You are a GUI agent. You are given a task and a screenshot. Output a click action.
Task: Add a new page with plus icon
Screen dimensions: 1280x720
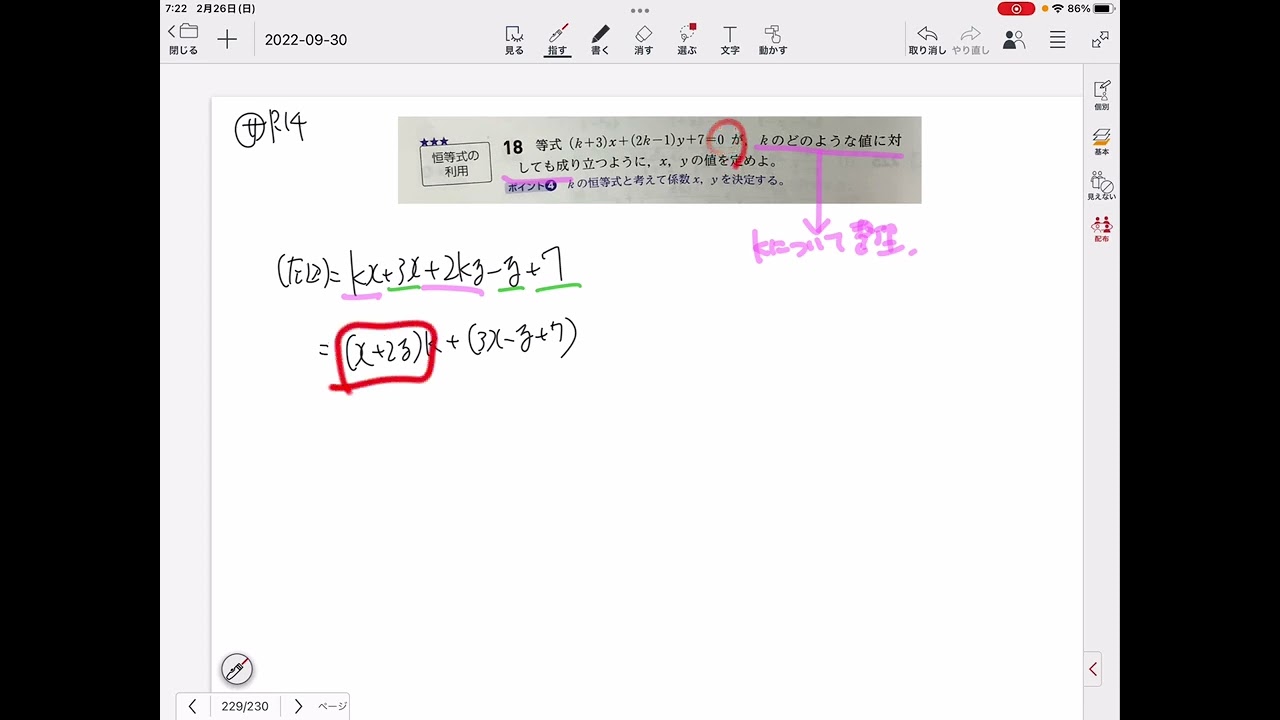pyautogui.click(x=227, y=40)
